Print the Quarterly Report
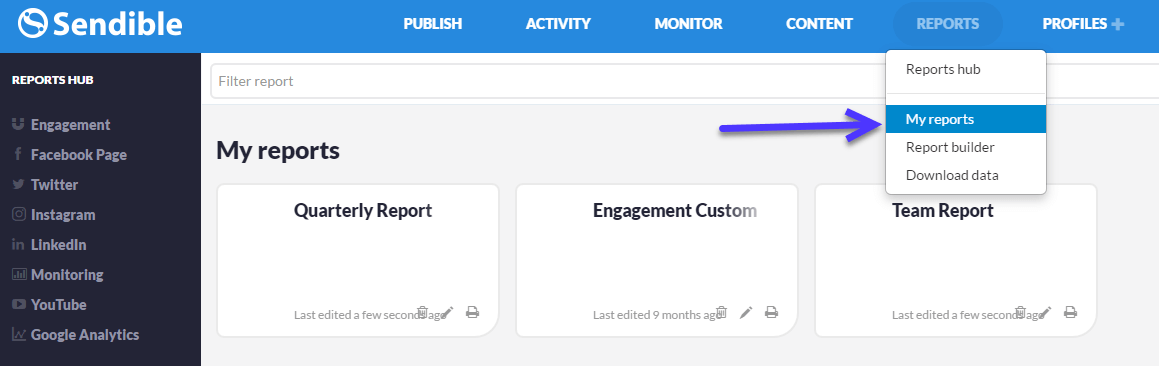Viewport: 1159px width, 366px height. [472, 313]
